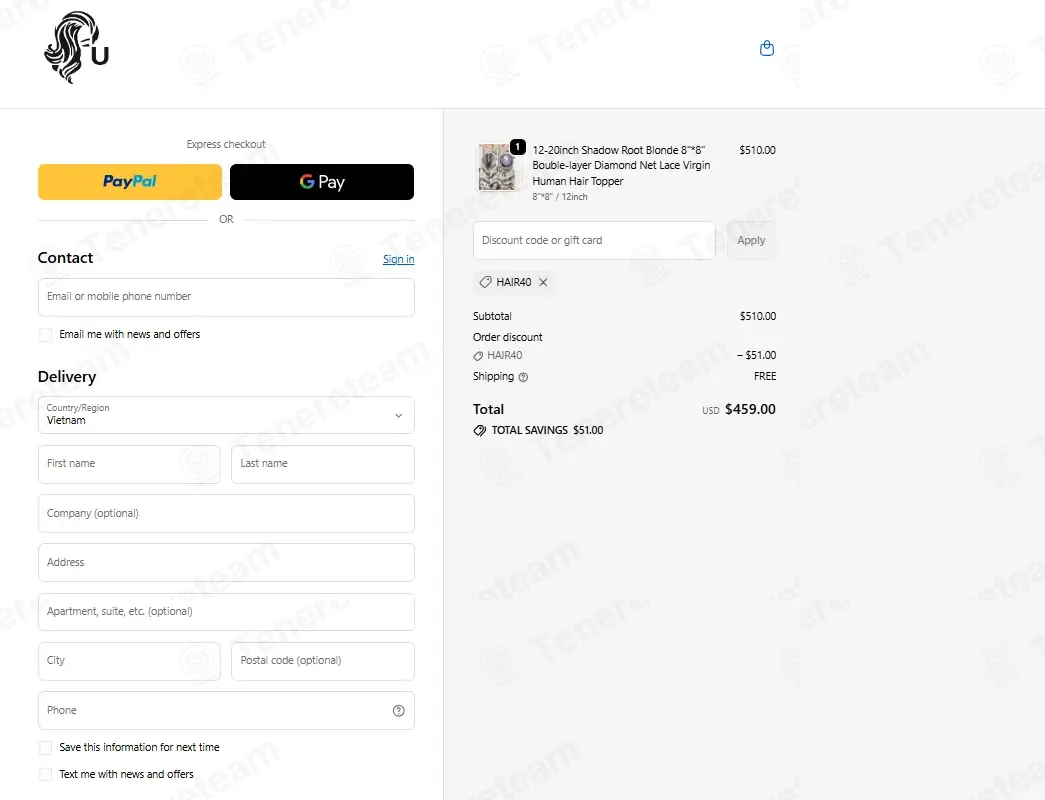Open the Country/Region dropdown showing Vietnam

226,415
